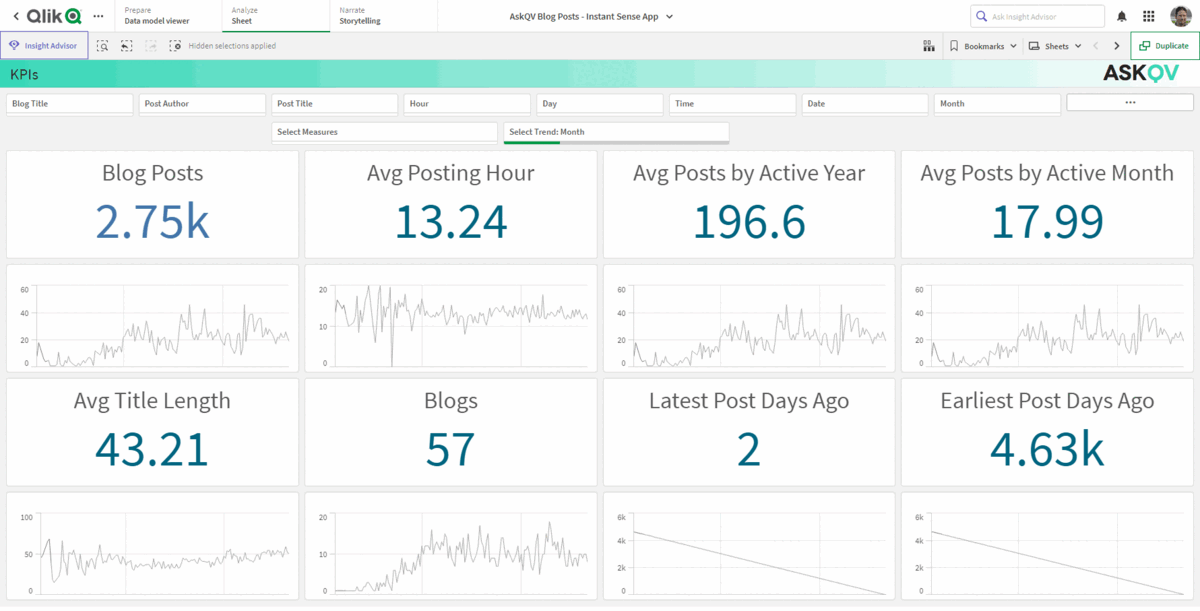The width and height of the screenshot is (1200, 611).
Task: Click the user profile avatar
Action: 1180,16
